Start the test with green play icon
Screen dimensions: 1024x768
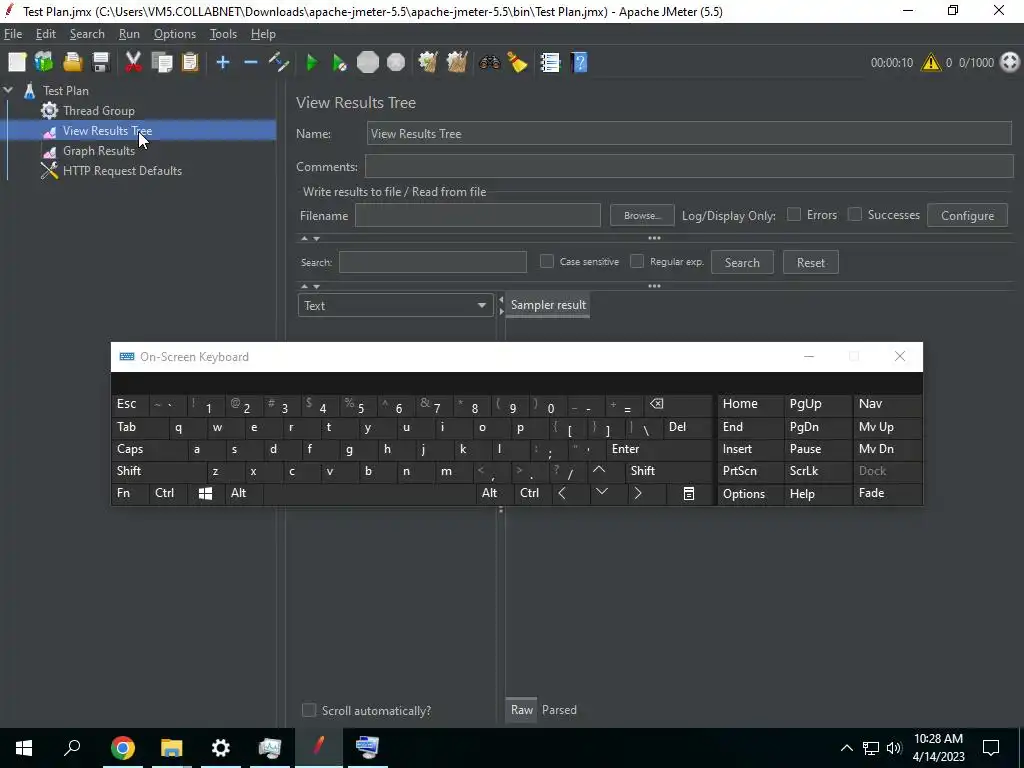[x=312, y=63]
